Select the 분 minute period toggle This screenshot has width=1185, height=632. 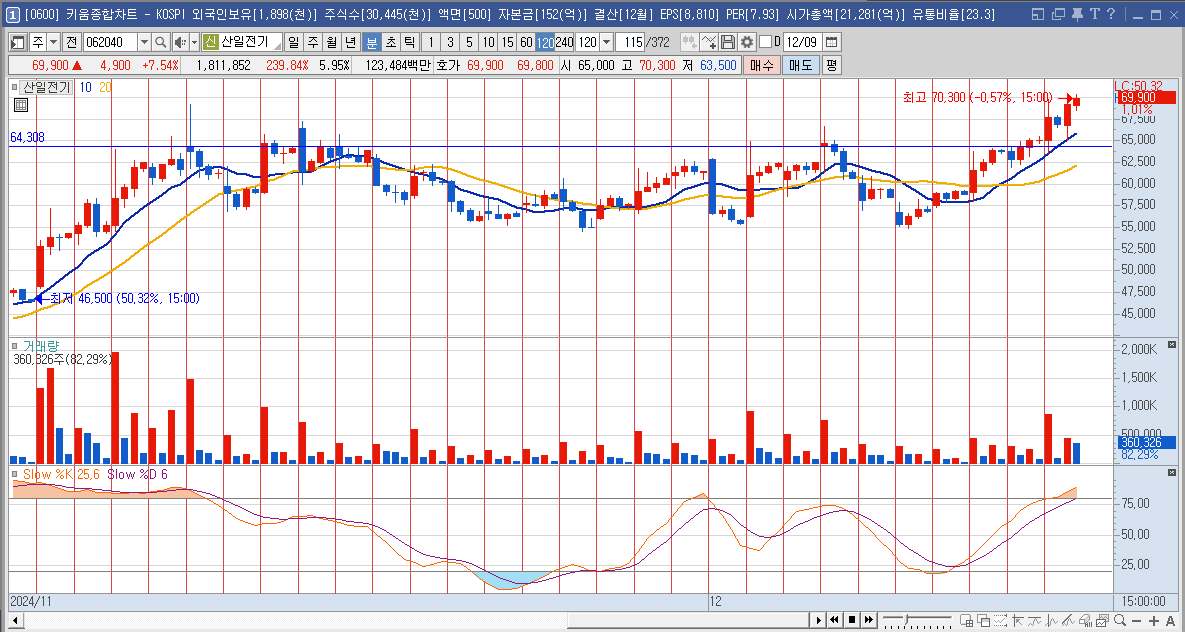point(372,42)
